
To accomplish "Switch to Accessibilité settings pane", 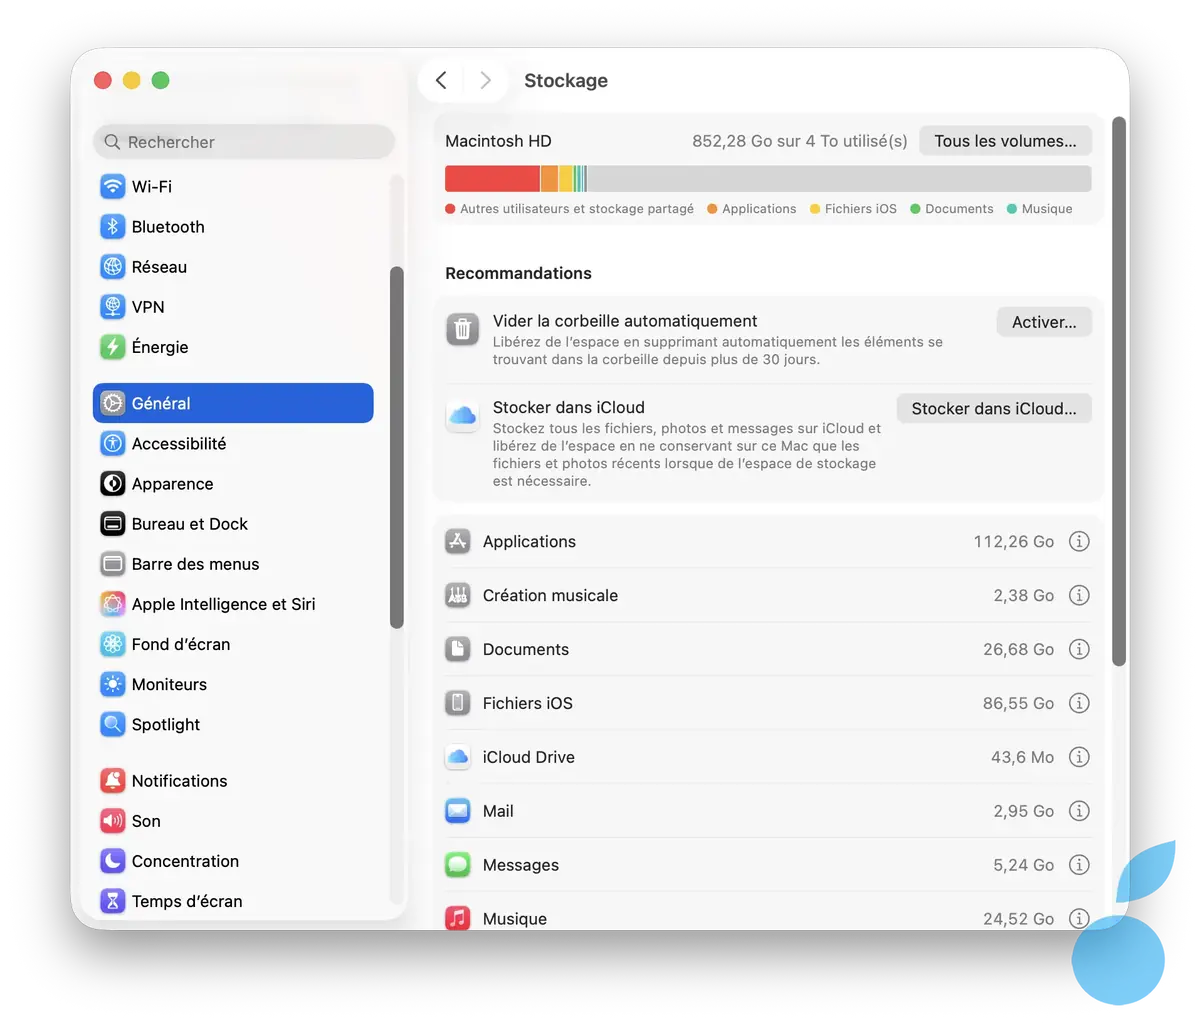I will tap(179, 444).
